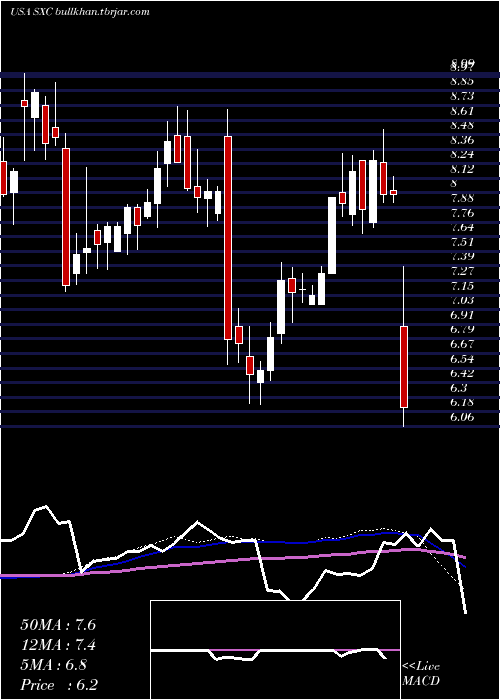This screenshot has width=500, height=700.
Task: Click the 6.3 price axis label
Action: pyautogui.click(x=459, y=388)
